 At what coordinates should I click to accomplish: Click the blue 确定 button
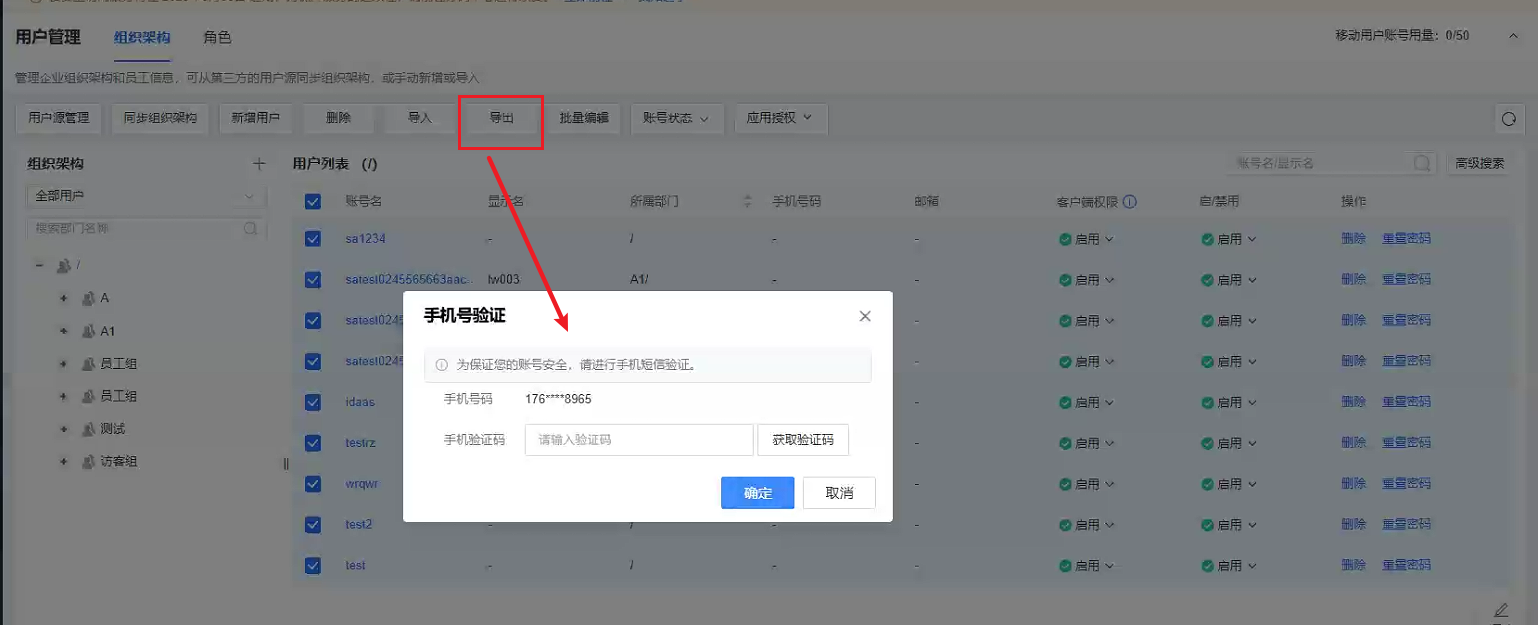pos(757,493)
